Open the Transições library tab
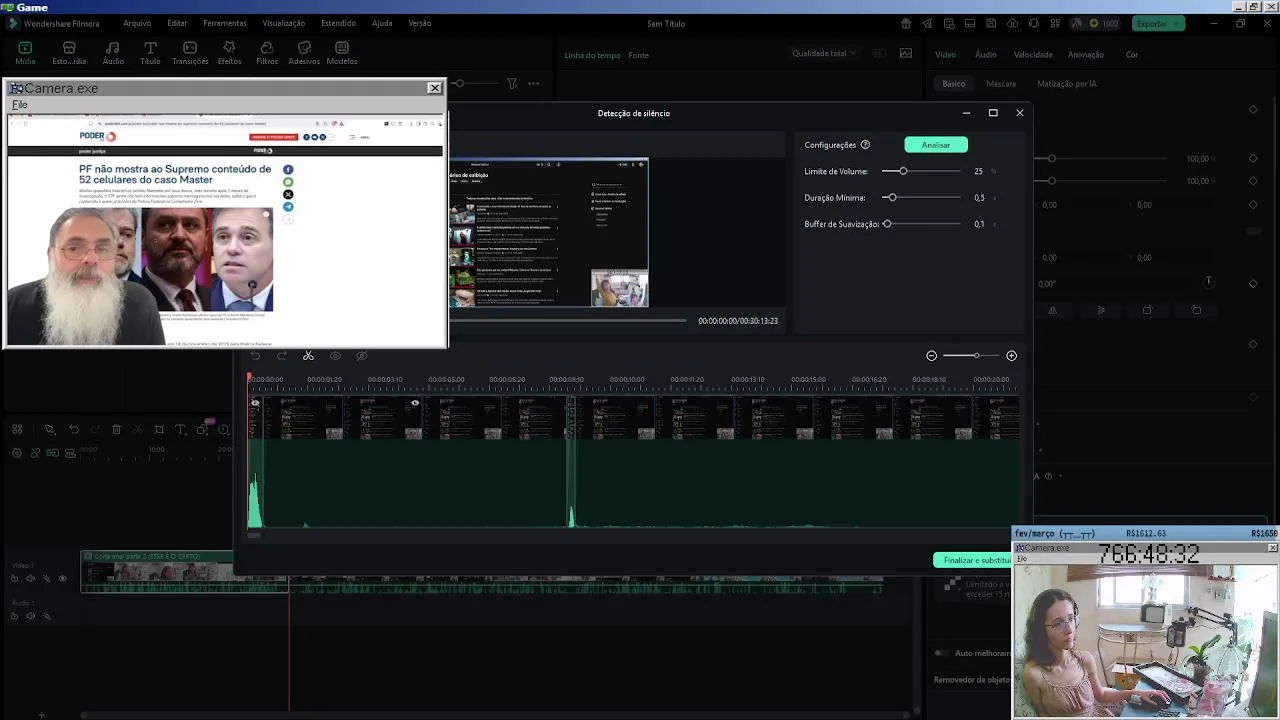This screenshot has width=1280, height=720. 190,53
